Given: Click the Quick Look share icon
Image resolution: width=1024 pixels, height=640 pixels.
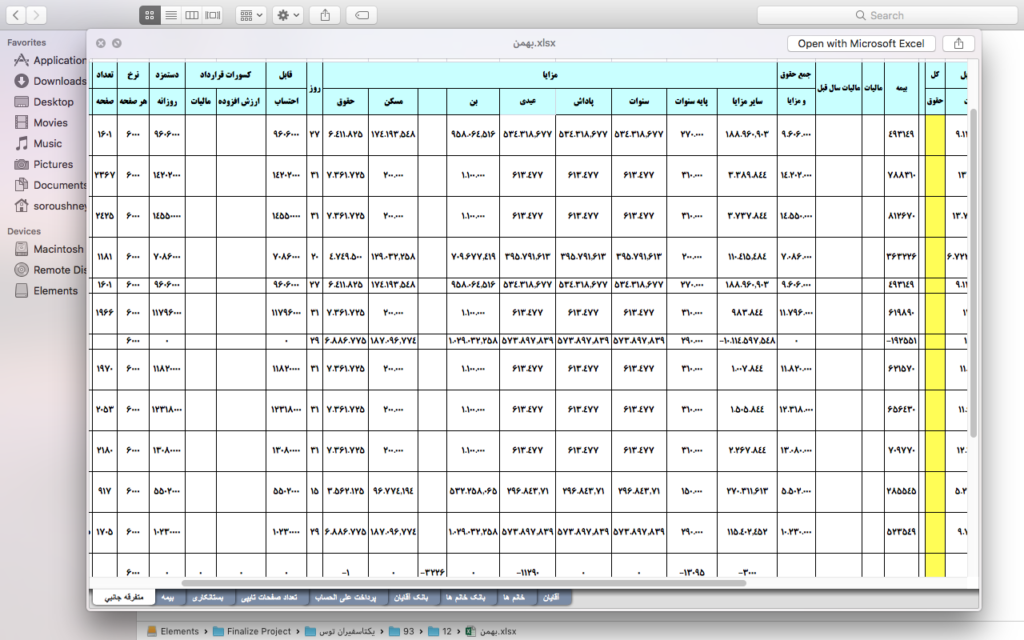Looking at the screenshot, I should coord(958,43).
